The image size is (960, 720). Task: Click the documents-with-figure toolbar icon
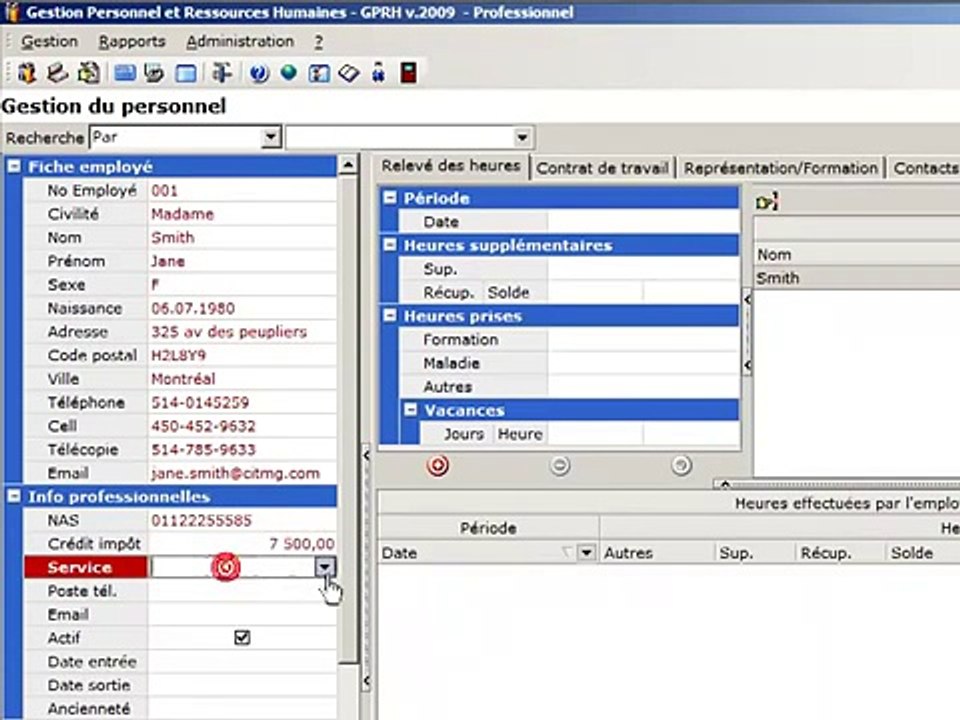(89, 73)
